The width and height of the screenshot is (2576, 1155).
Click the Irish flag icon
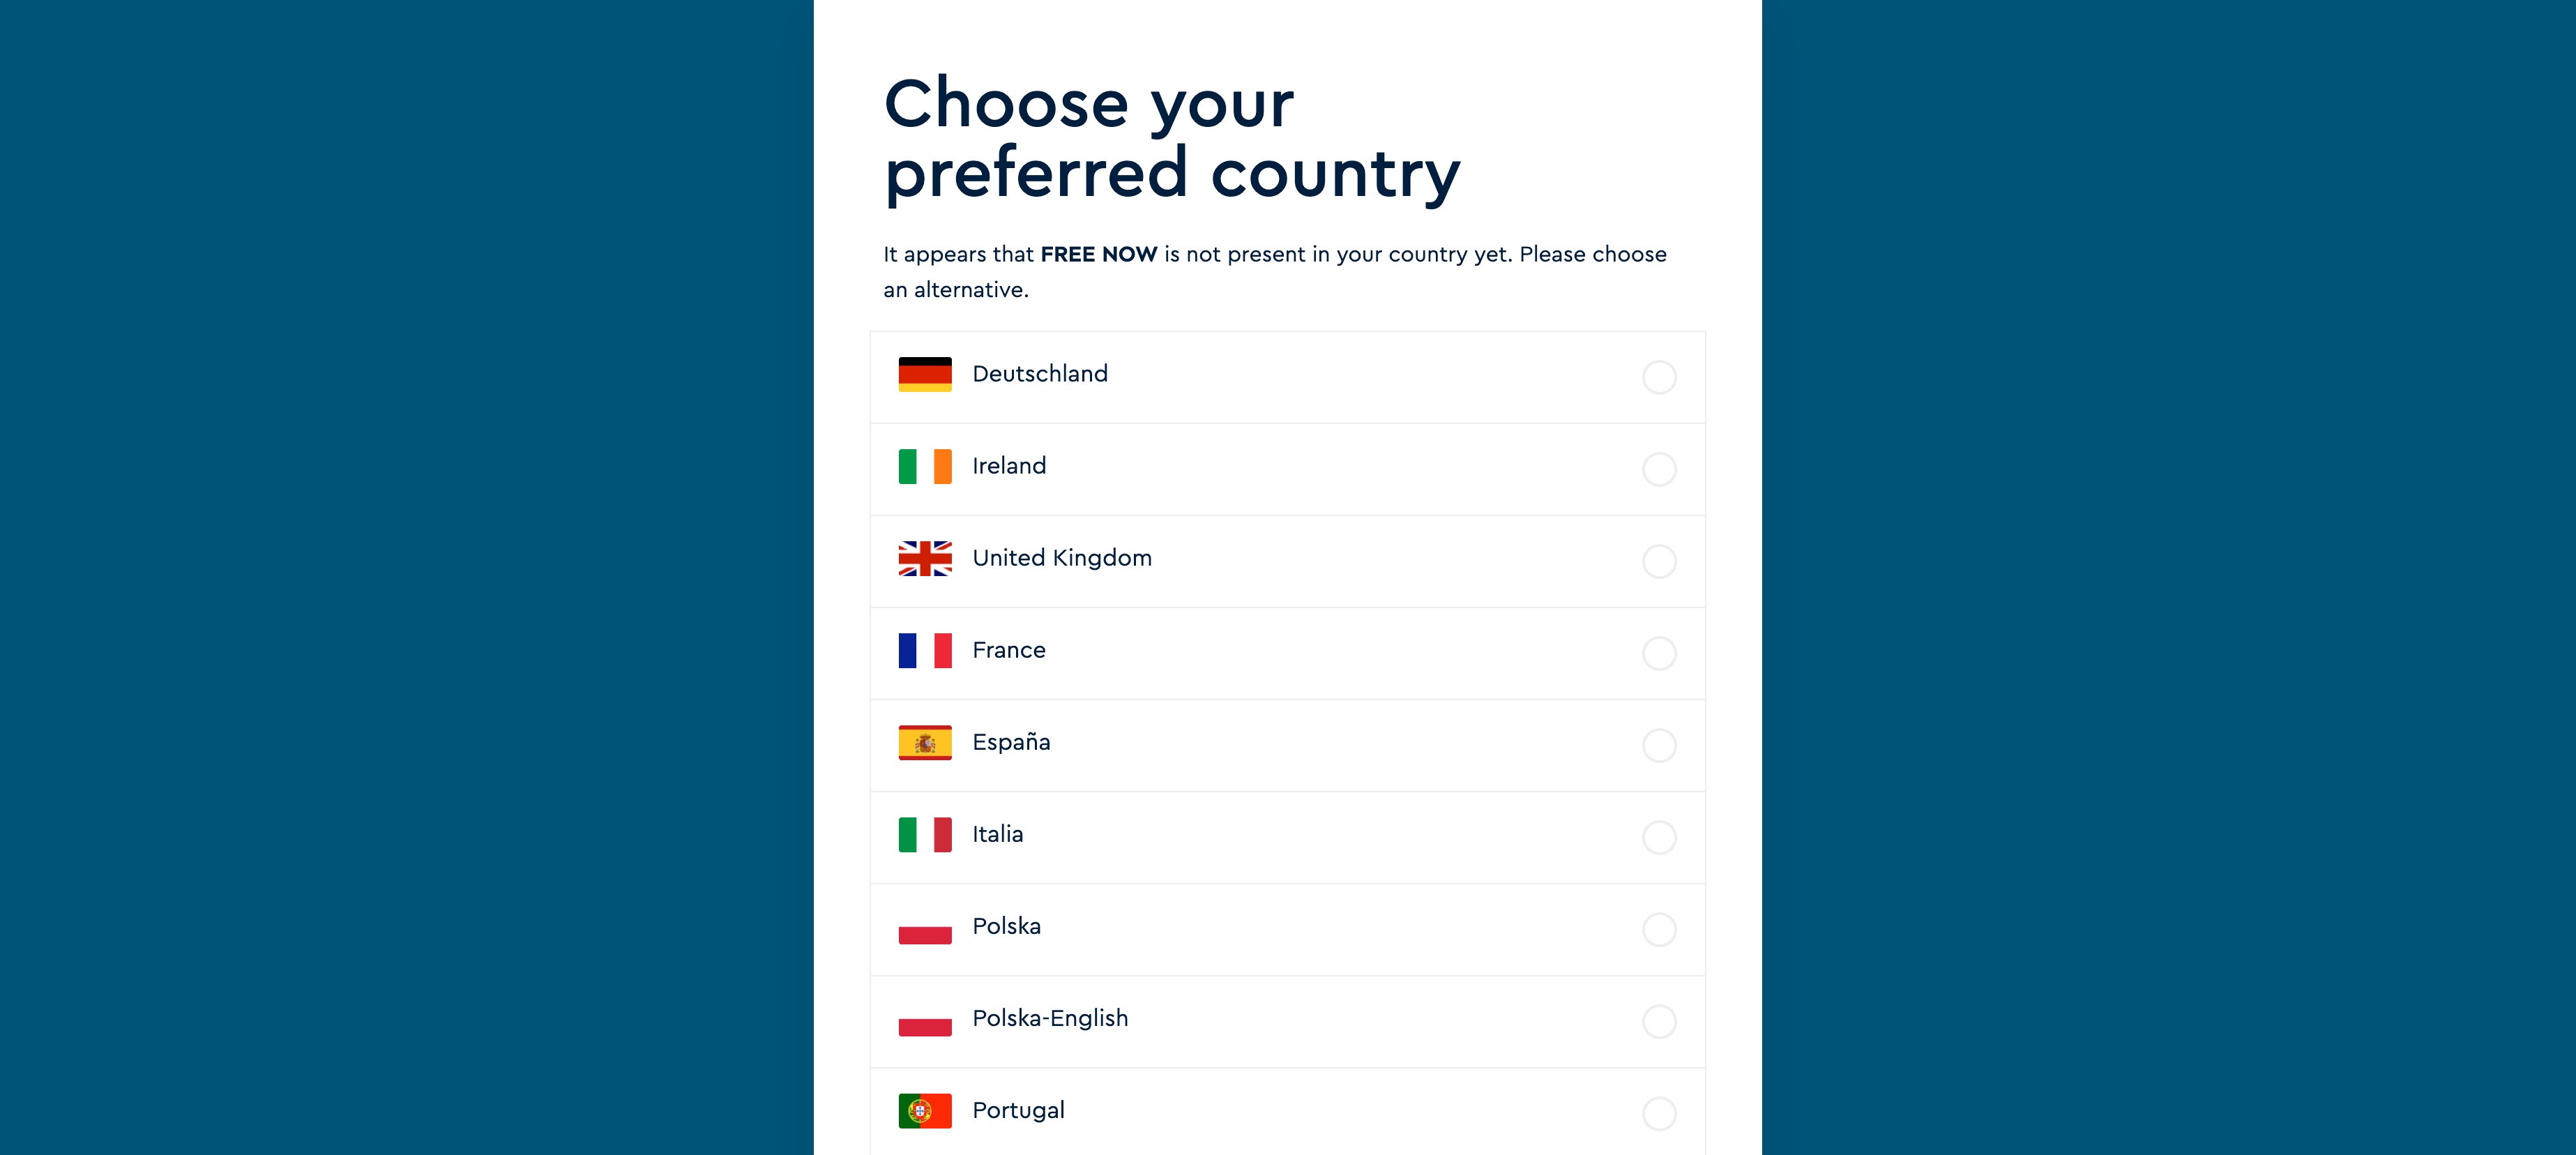coord(925,466)
